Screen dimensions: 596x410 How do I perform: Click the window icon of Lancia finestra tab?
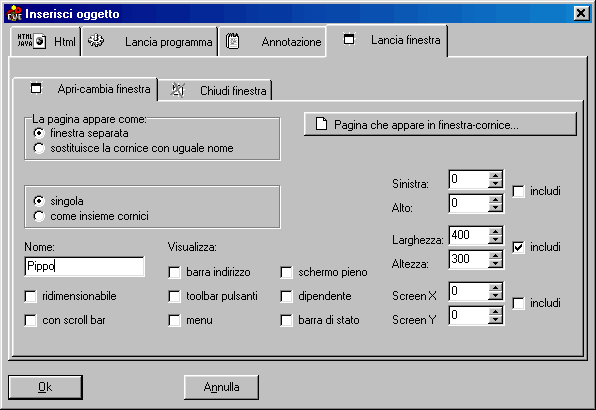coord(349,39)
